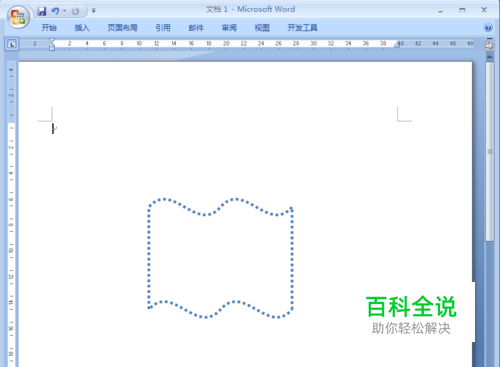Select the 开发工具 tab
Image resolution: width=500 pixels, height=367 pixels.
(302, 28)
